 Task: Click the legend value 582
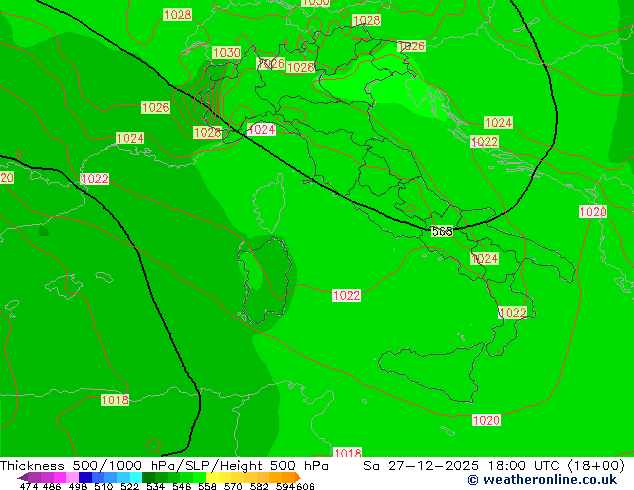259,486
